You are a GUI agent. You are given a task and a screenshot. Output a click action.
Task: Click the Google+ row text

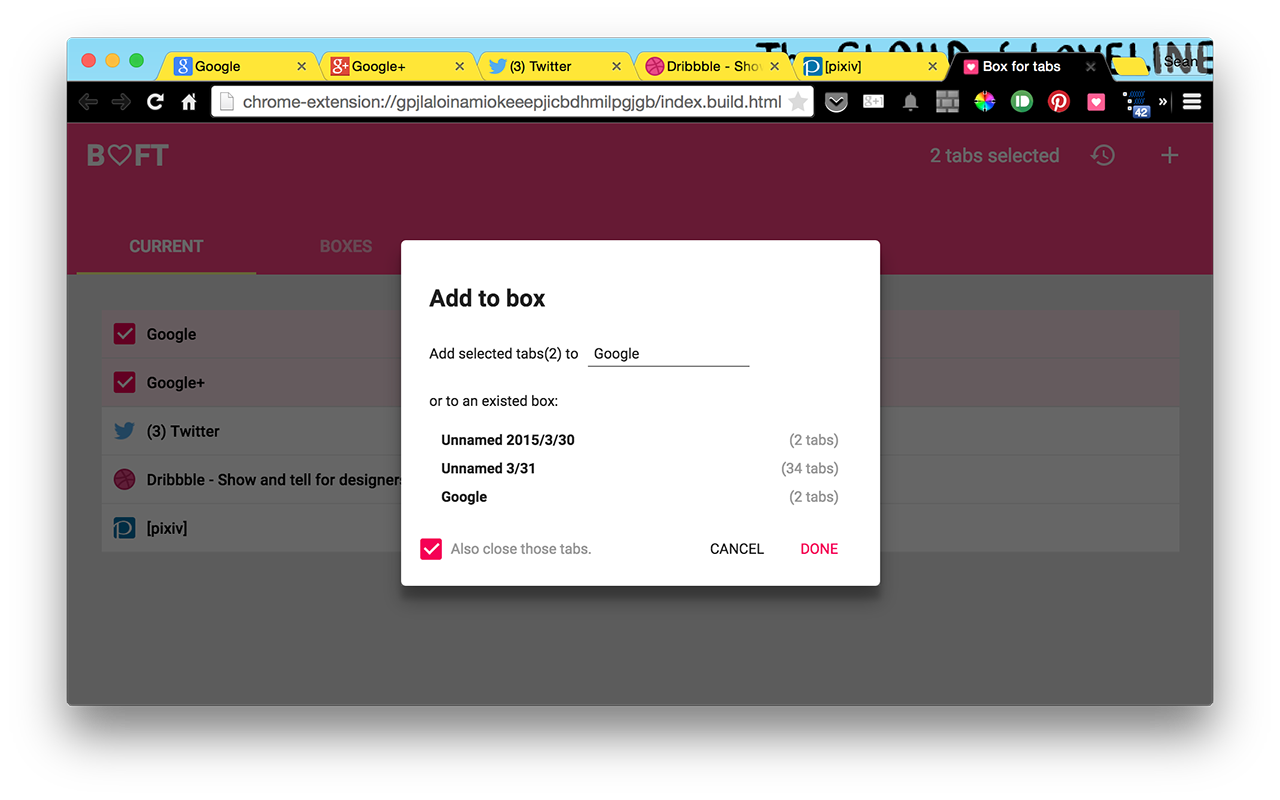(x=175, y=383)
